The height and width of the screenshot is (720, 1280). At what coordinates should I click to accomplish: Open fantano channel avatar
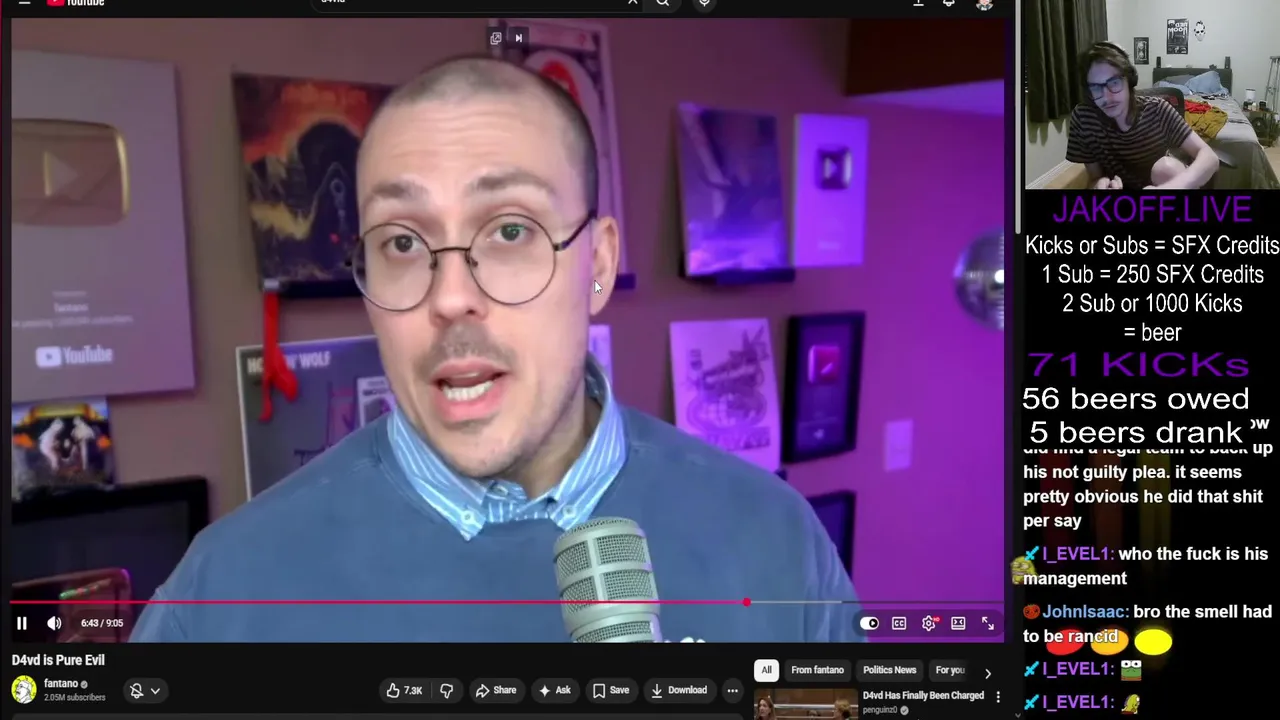(x=24, y=690)
